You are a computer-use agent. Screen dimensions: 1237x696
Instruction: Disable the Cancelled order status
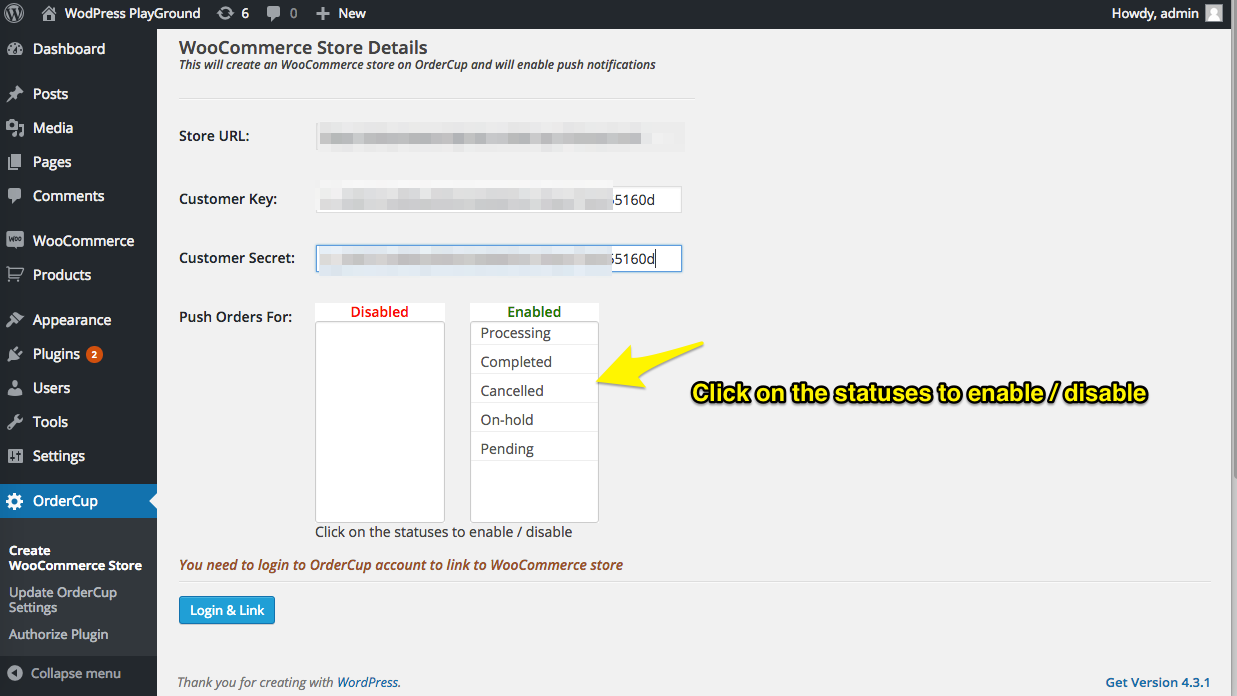pyautogui.click(x=534, y=391)
